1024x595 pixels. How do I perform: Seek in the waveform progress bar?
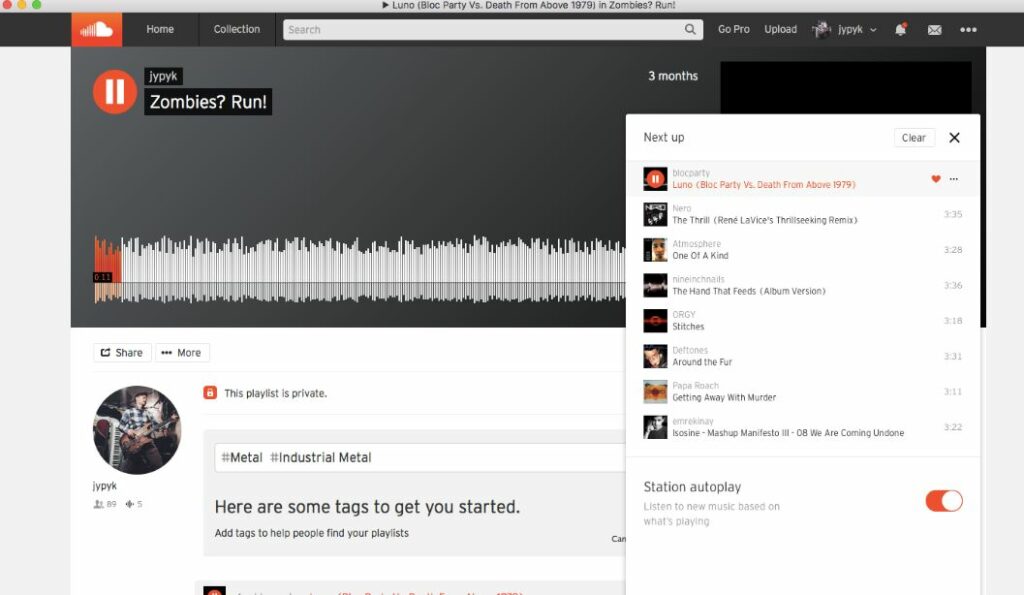359,269
